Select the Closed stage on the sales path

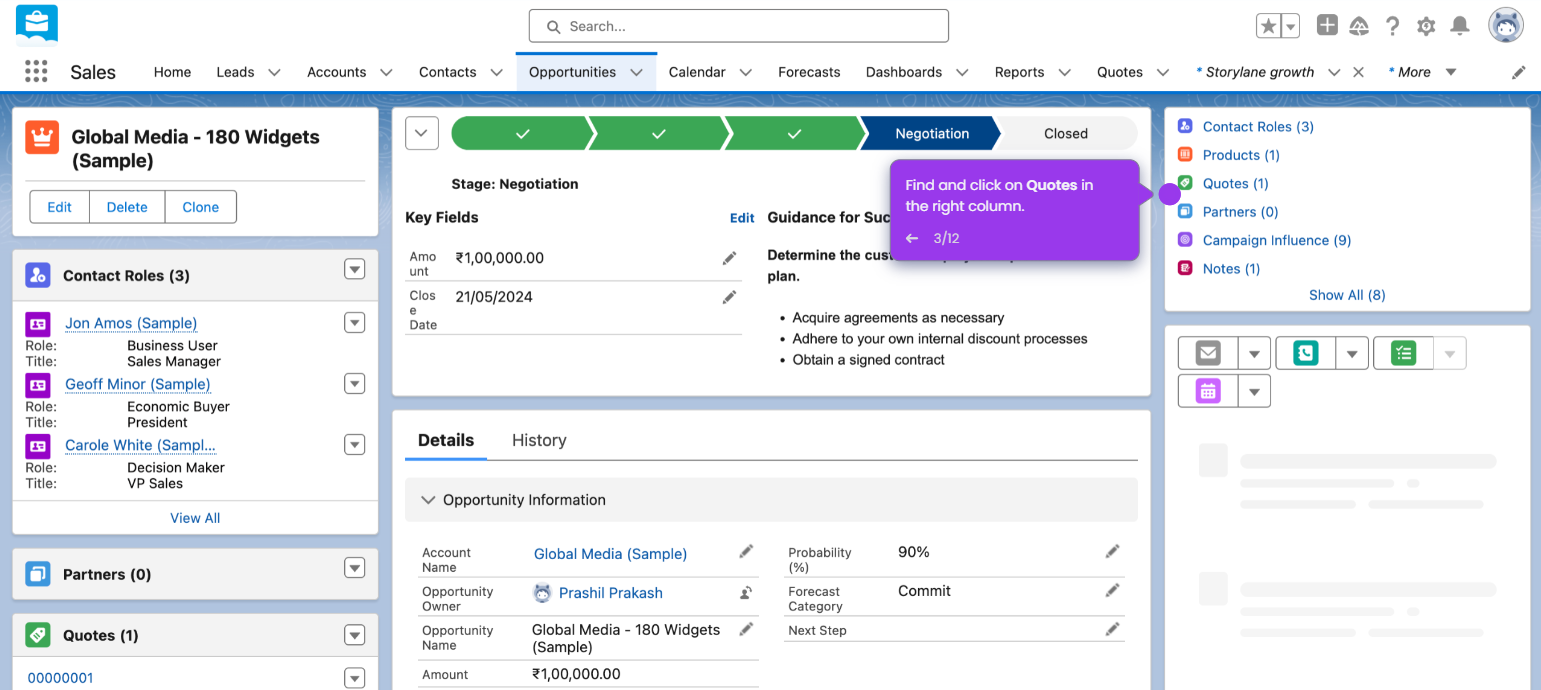coord(1065,133)
